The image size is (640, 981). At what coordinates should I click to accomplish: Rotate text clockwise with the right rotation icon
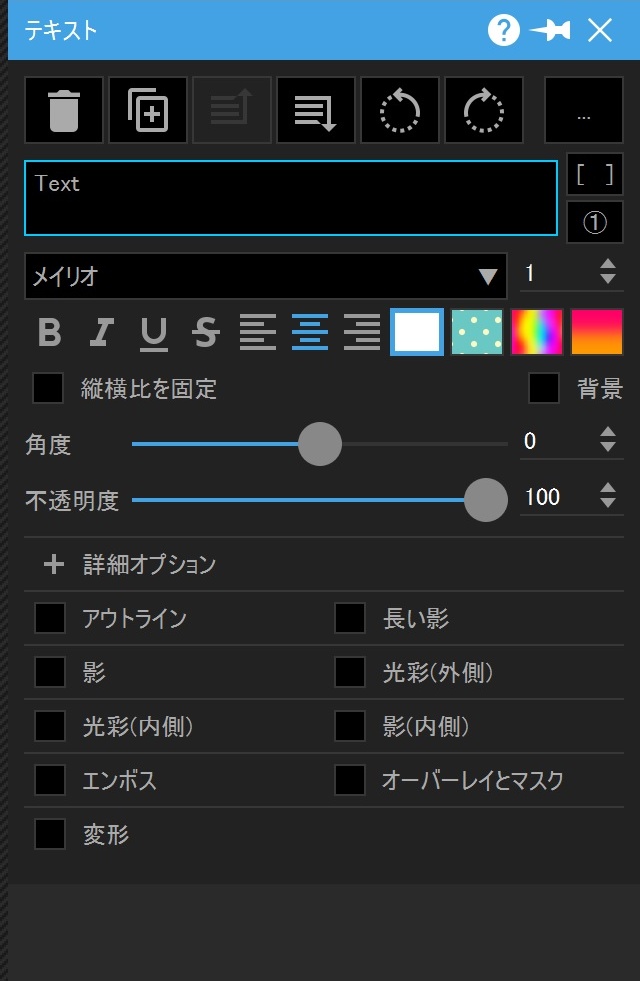484,111
